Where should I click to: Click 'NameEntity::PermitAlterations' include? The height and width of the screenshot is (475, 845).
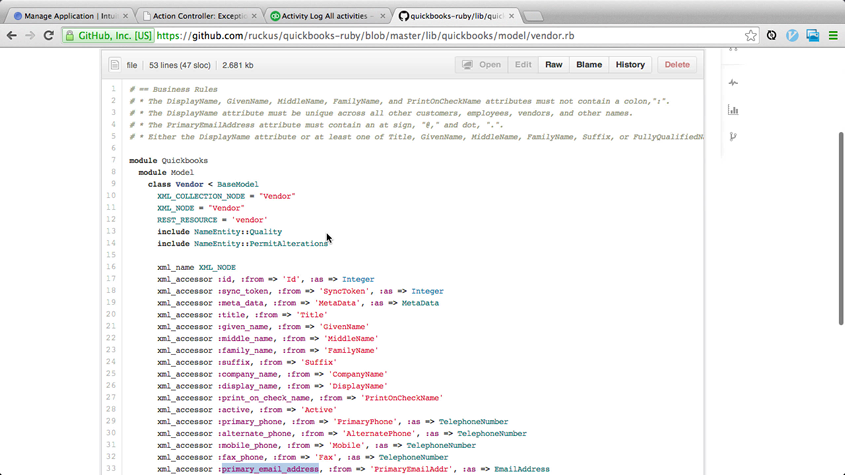261,244
